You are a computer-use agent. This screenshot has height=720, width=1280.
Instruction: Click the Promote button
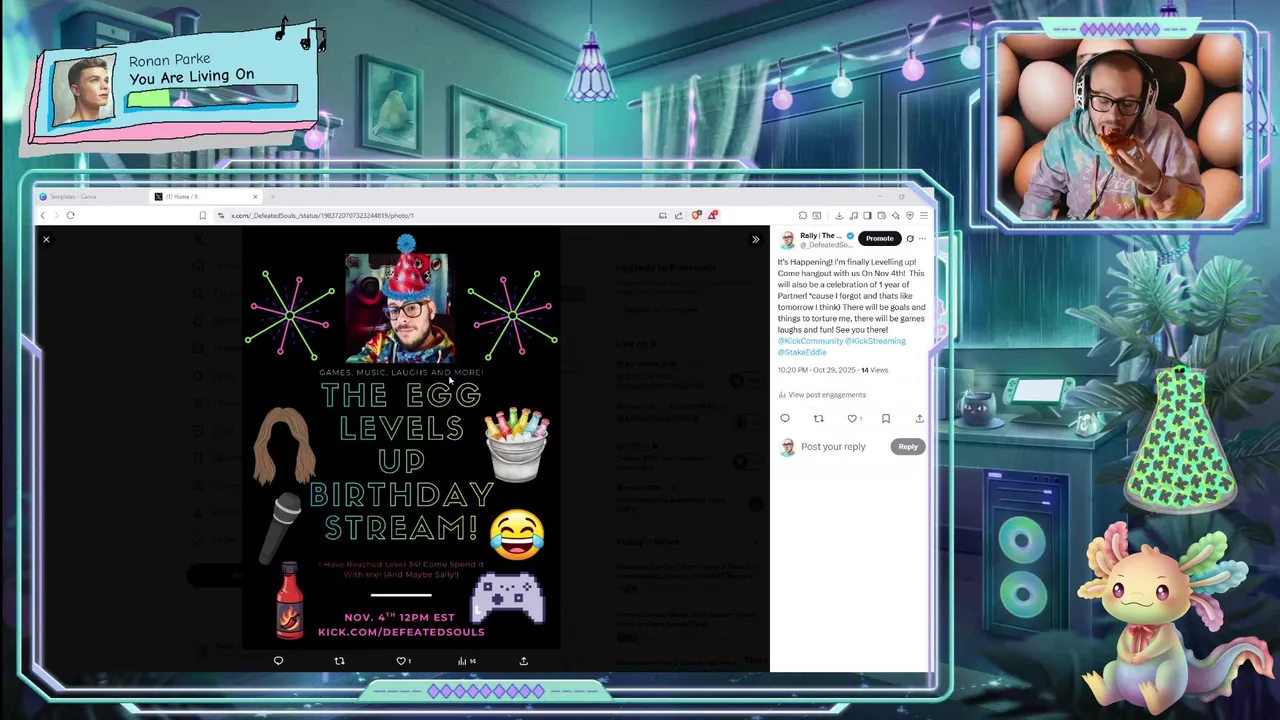[x=880, y=238]
